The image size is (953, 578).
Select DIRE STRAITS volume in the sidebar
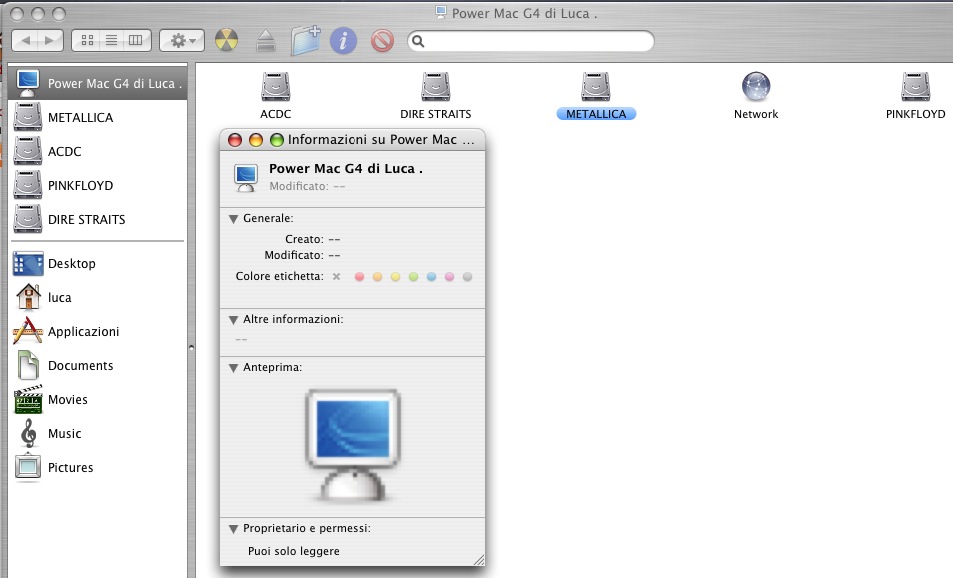click(x=97, y=219)
